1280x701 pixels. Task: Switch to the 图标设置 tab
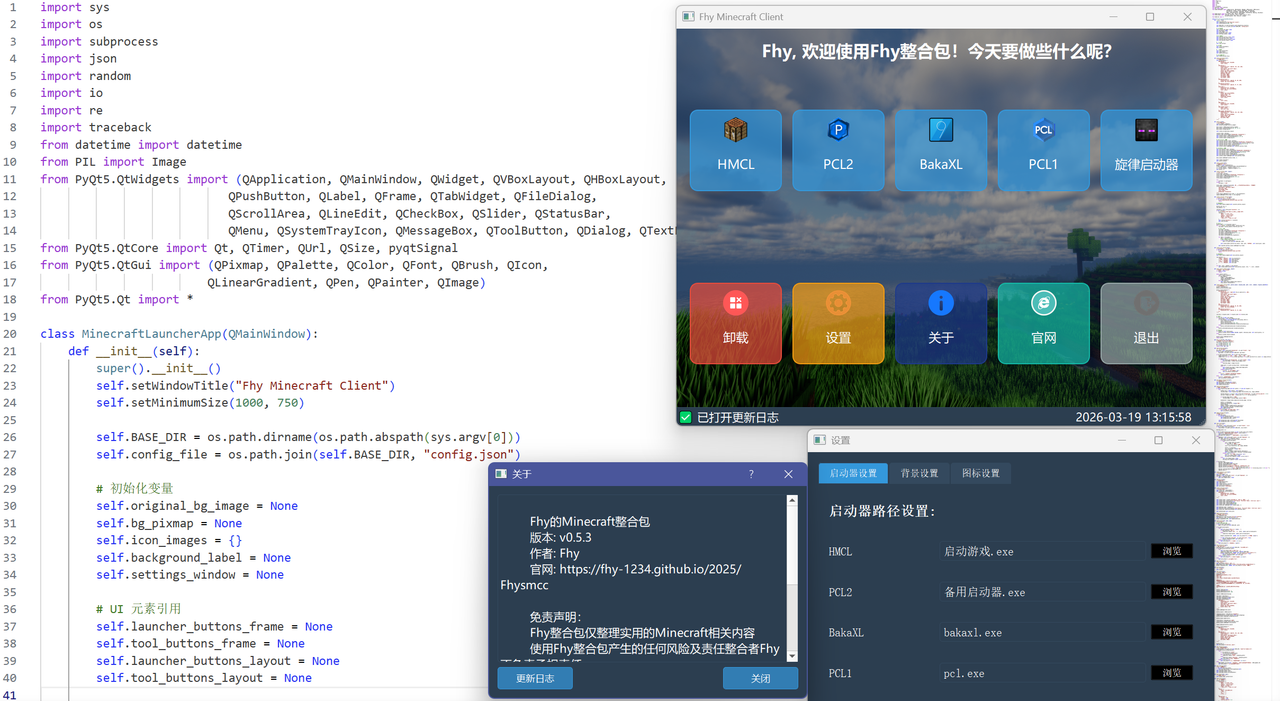(981, 473)
